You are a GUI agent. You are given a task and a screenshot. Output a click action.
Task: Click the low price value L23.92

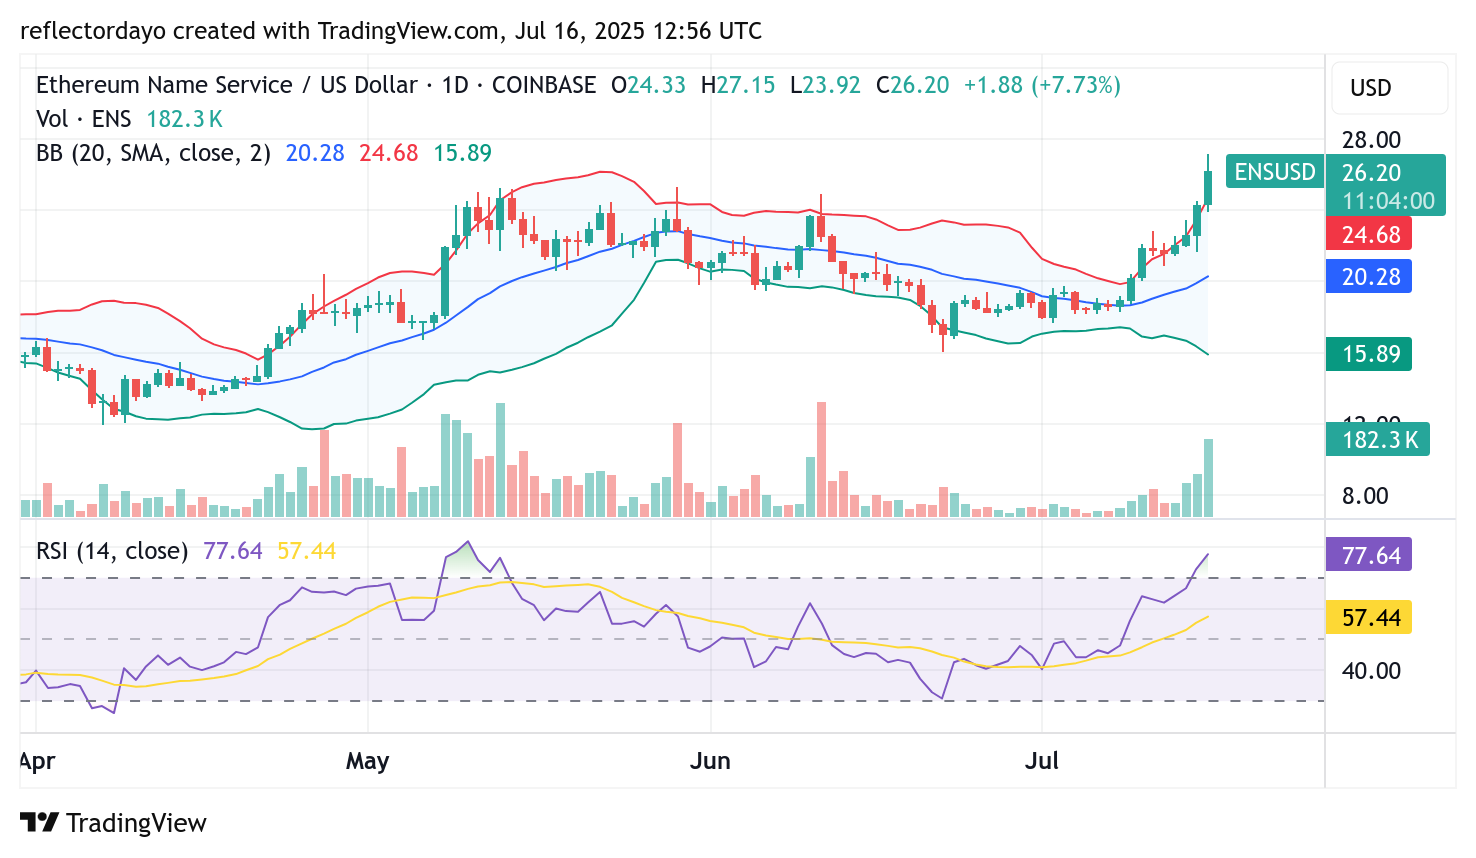pyautogui.click(x=825, y=85)
